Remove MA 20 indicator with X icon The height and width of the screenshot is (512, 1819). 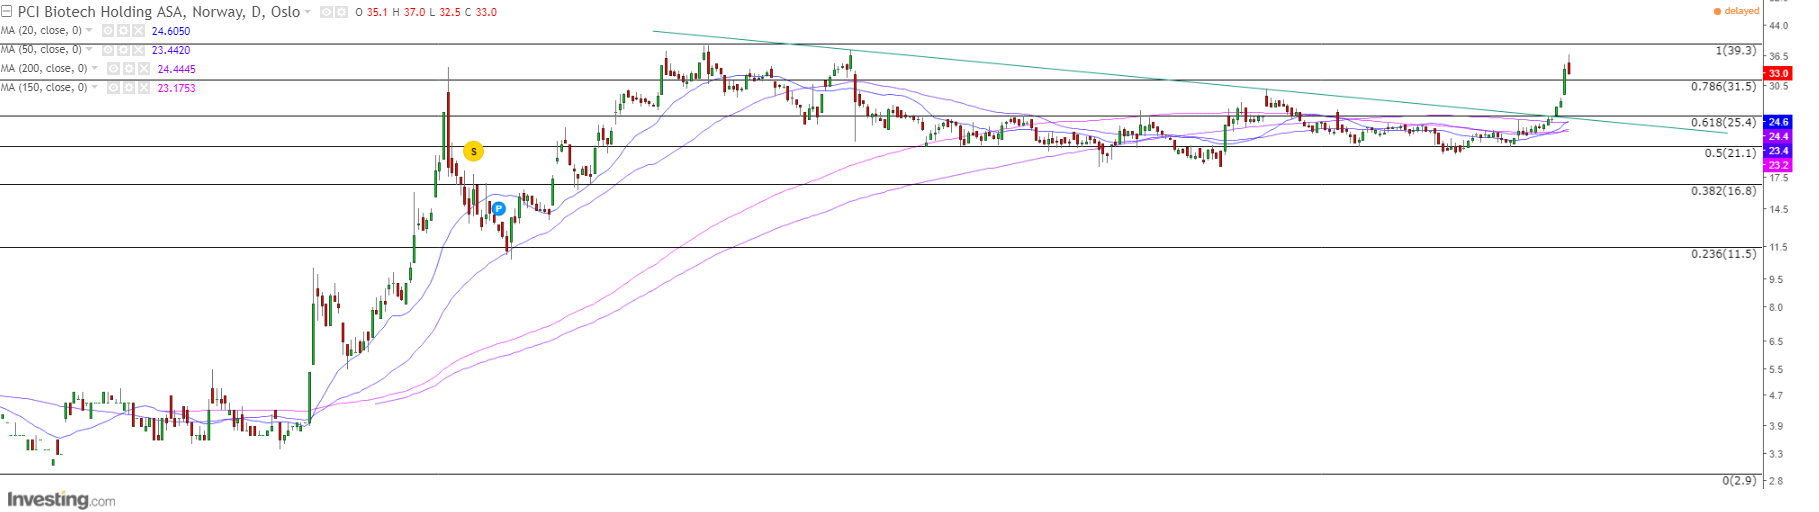(138, 31)
